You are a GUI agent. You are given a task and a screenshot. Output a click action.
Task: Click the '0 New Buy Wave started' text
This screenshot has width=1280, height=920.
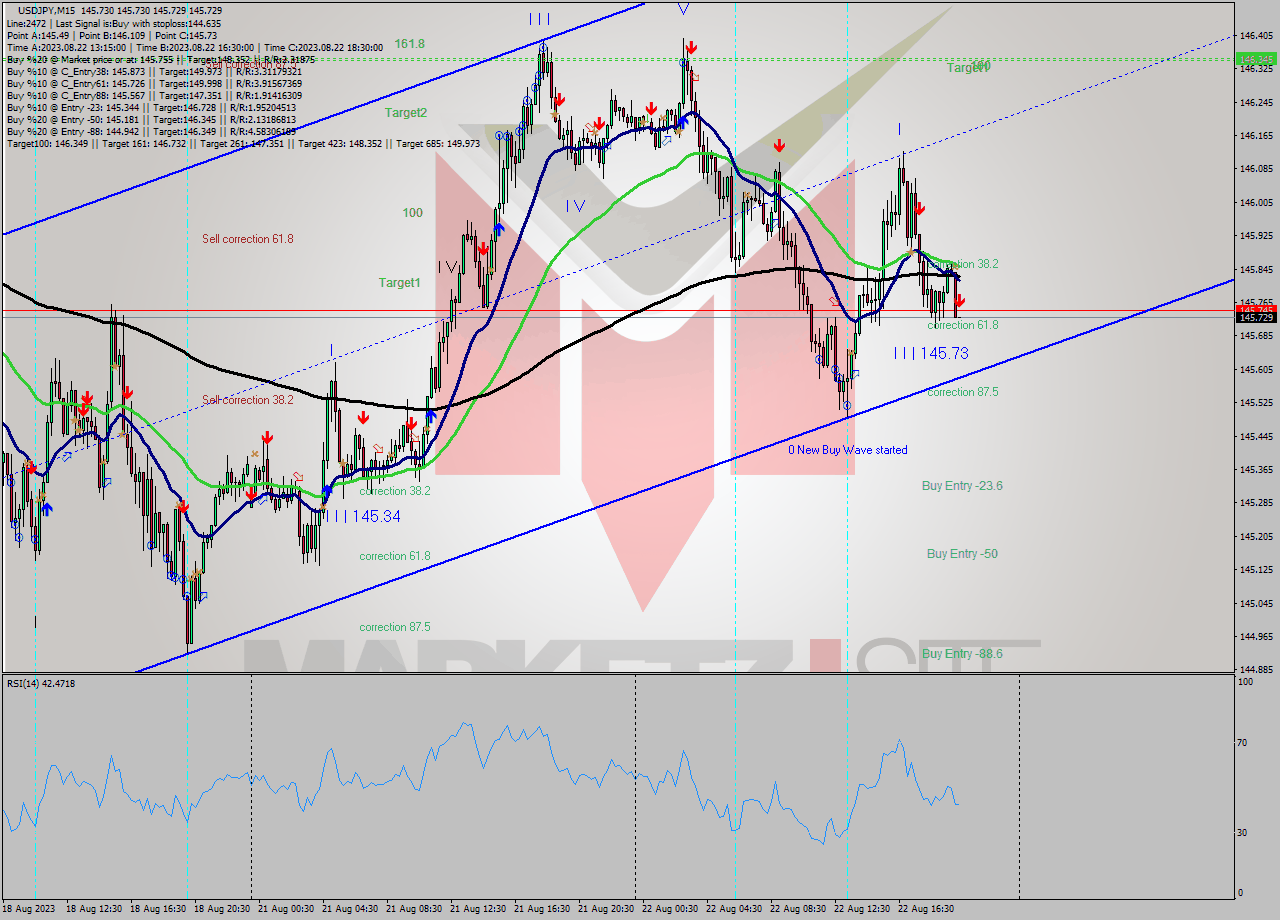[848, 450]
